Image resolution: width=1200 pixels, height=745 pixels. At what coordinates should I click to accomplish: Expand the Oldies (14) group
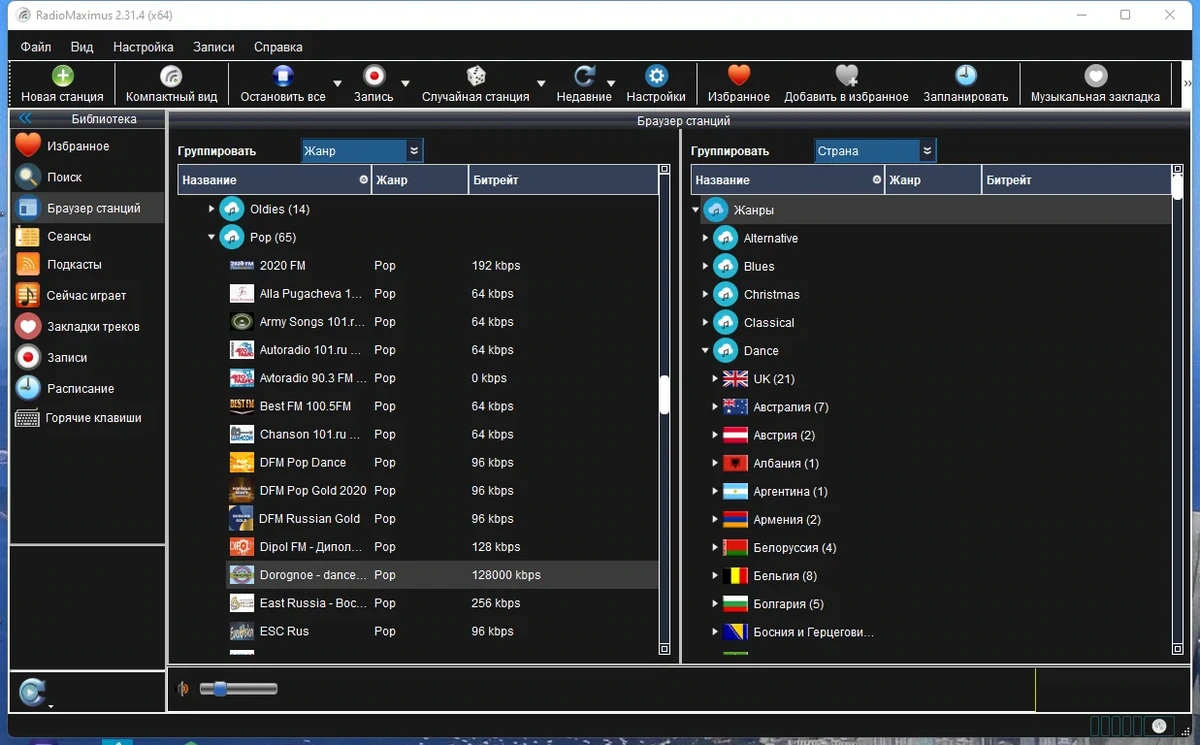pyautogui.click(x=211, y=209)
